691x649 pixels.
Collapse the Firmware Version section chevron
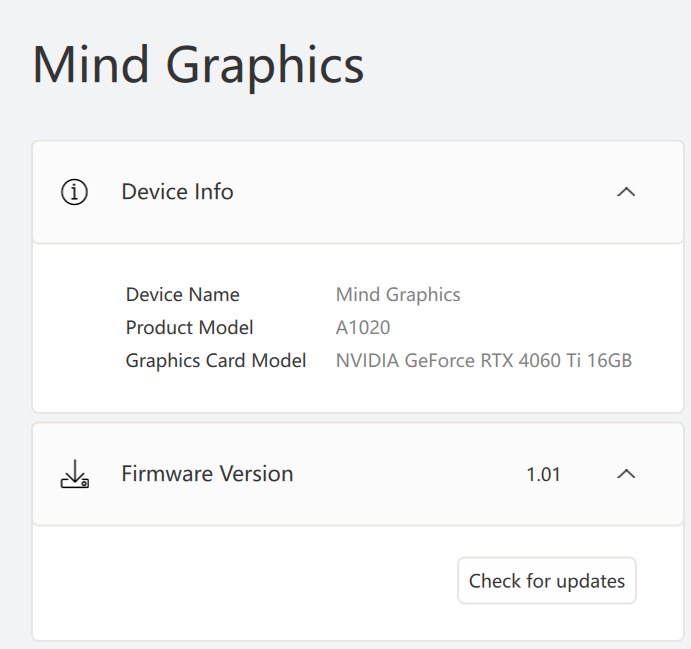point(626,474)
